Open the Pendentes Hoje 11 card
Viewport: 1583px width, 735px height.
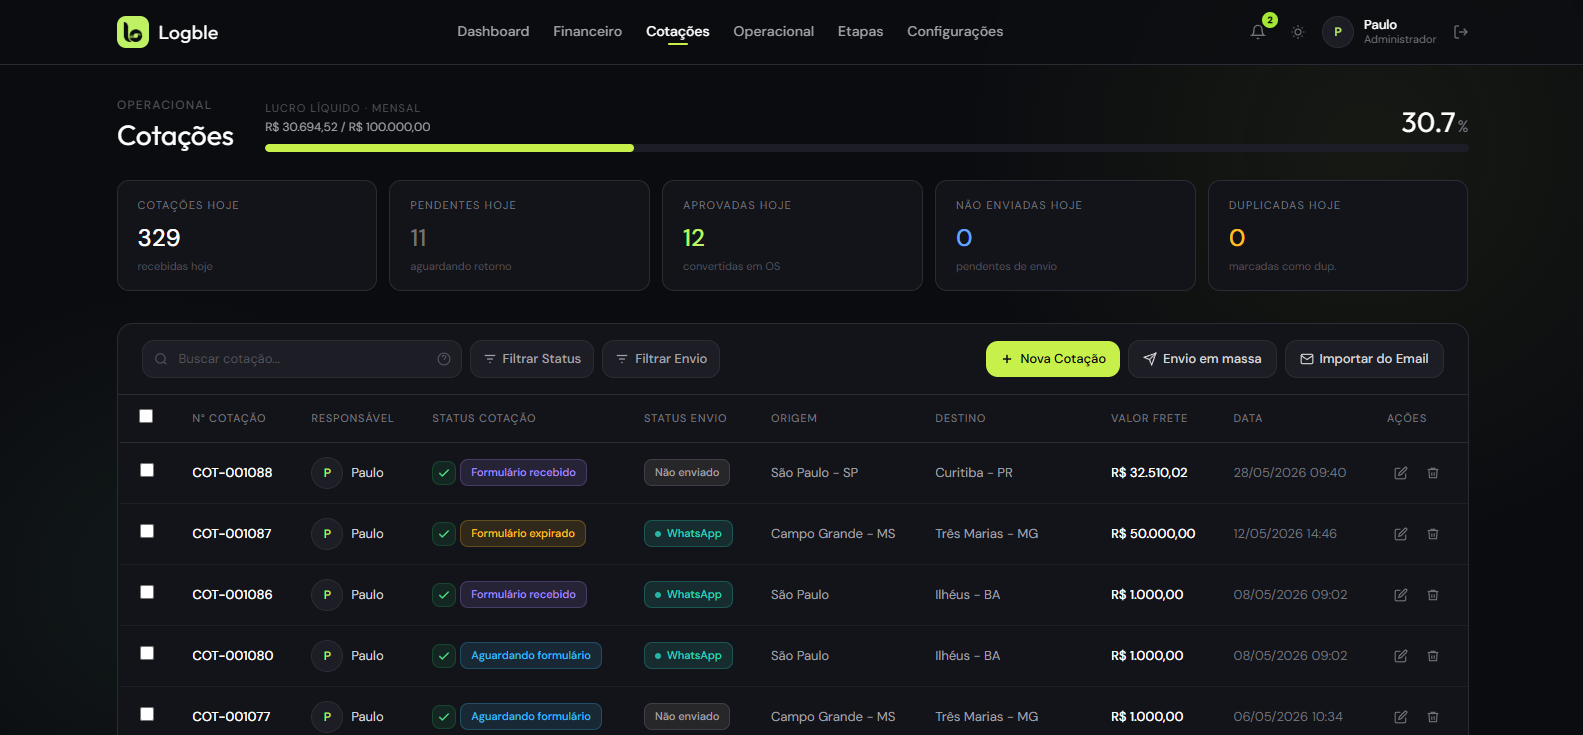[x=519, y=236]
